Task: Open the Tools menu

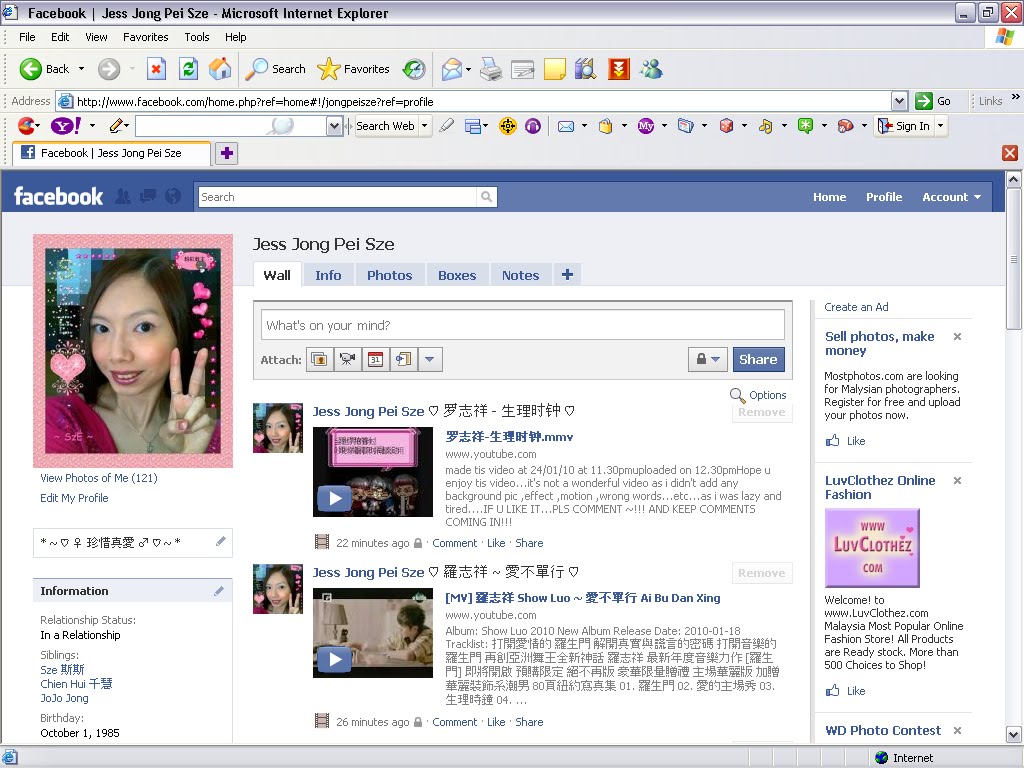Action: (x=197, y=37)
